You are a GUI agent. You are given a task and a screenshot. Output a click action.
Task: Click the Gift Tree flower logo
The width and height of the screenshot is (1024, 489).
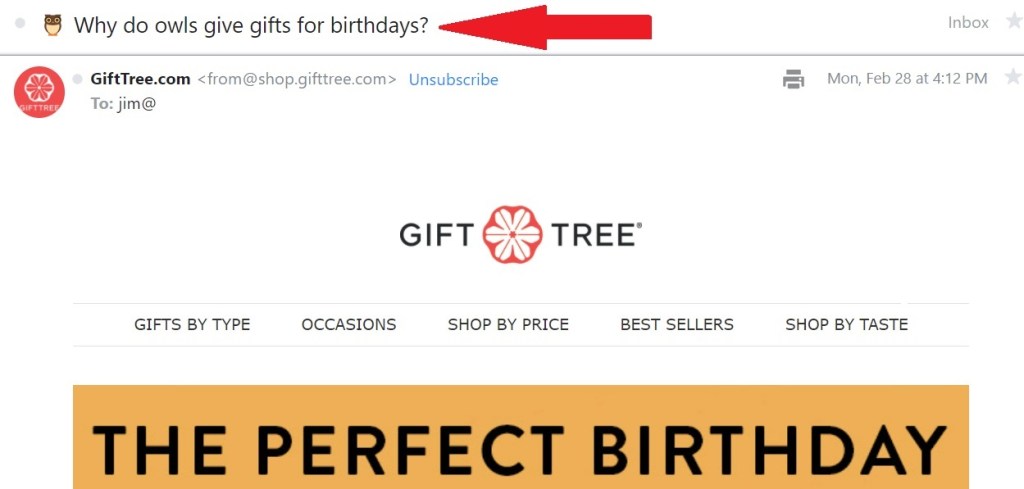513,234
